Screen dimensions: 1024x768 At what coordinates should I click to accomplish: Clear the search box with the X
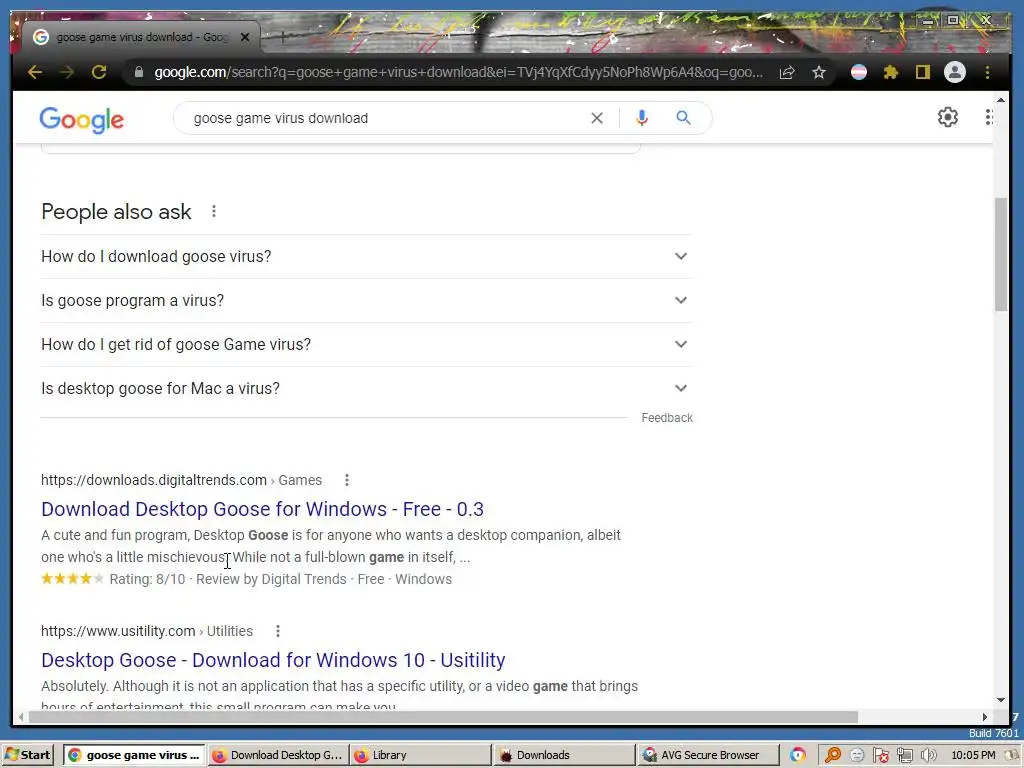pyautogui.click(x=597, y=118)
